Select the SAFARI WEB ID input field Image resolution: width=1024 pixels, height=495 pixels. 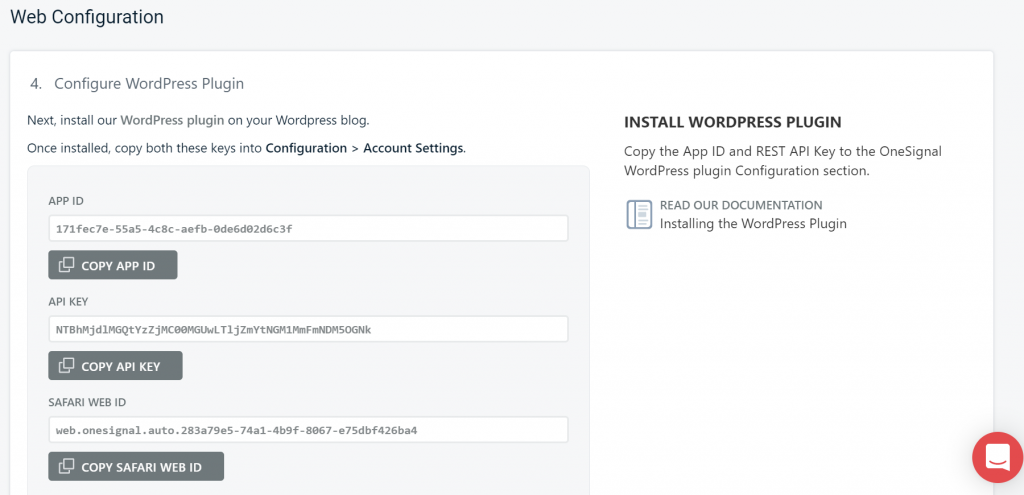click(x=308, y=430)
